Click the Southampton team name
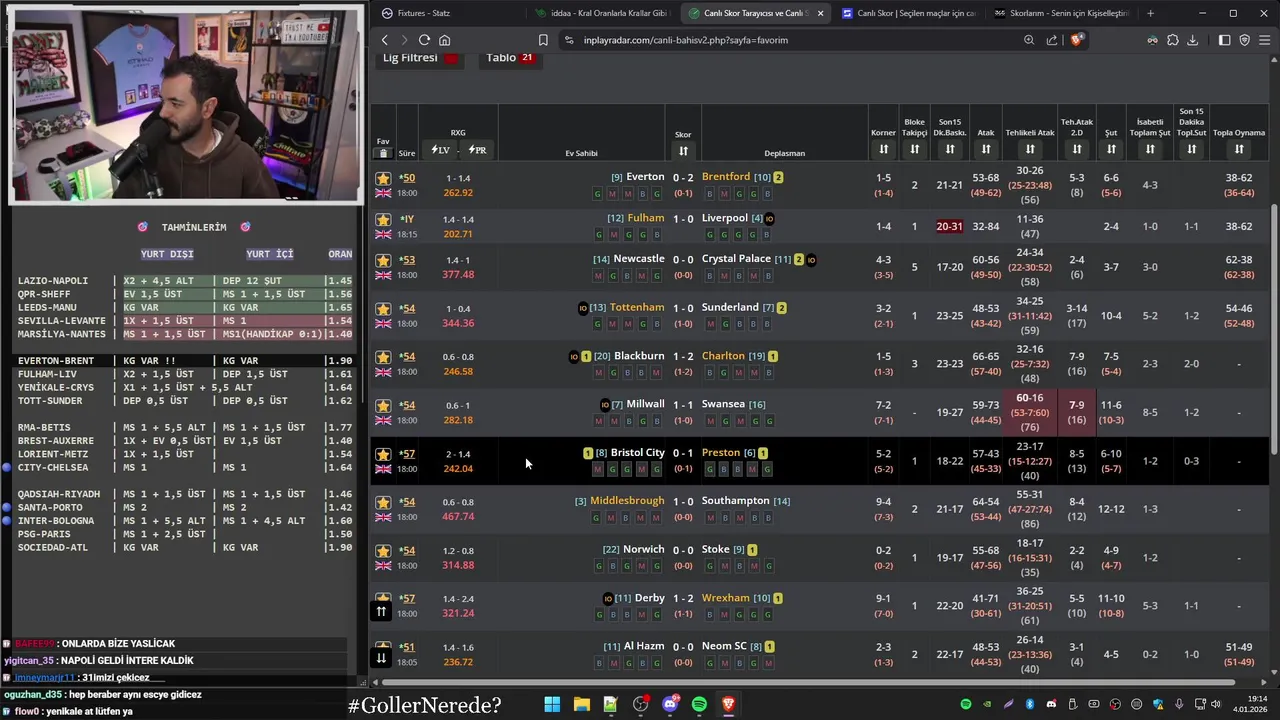 (x=735, y=501)
